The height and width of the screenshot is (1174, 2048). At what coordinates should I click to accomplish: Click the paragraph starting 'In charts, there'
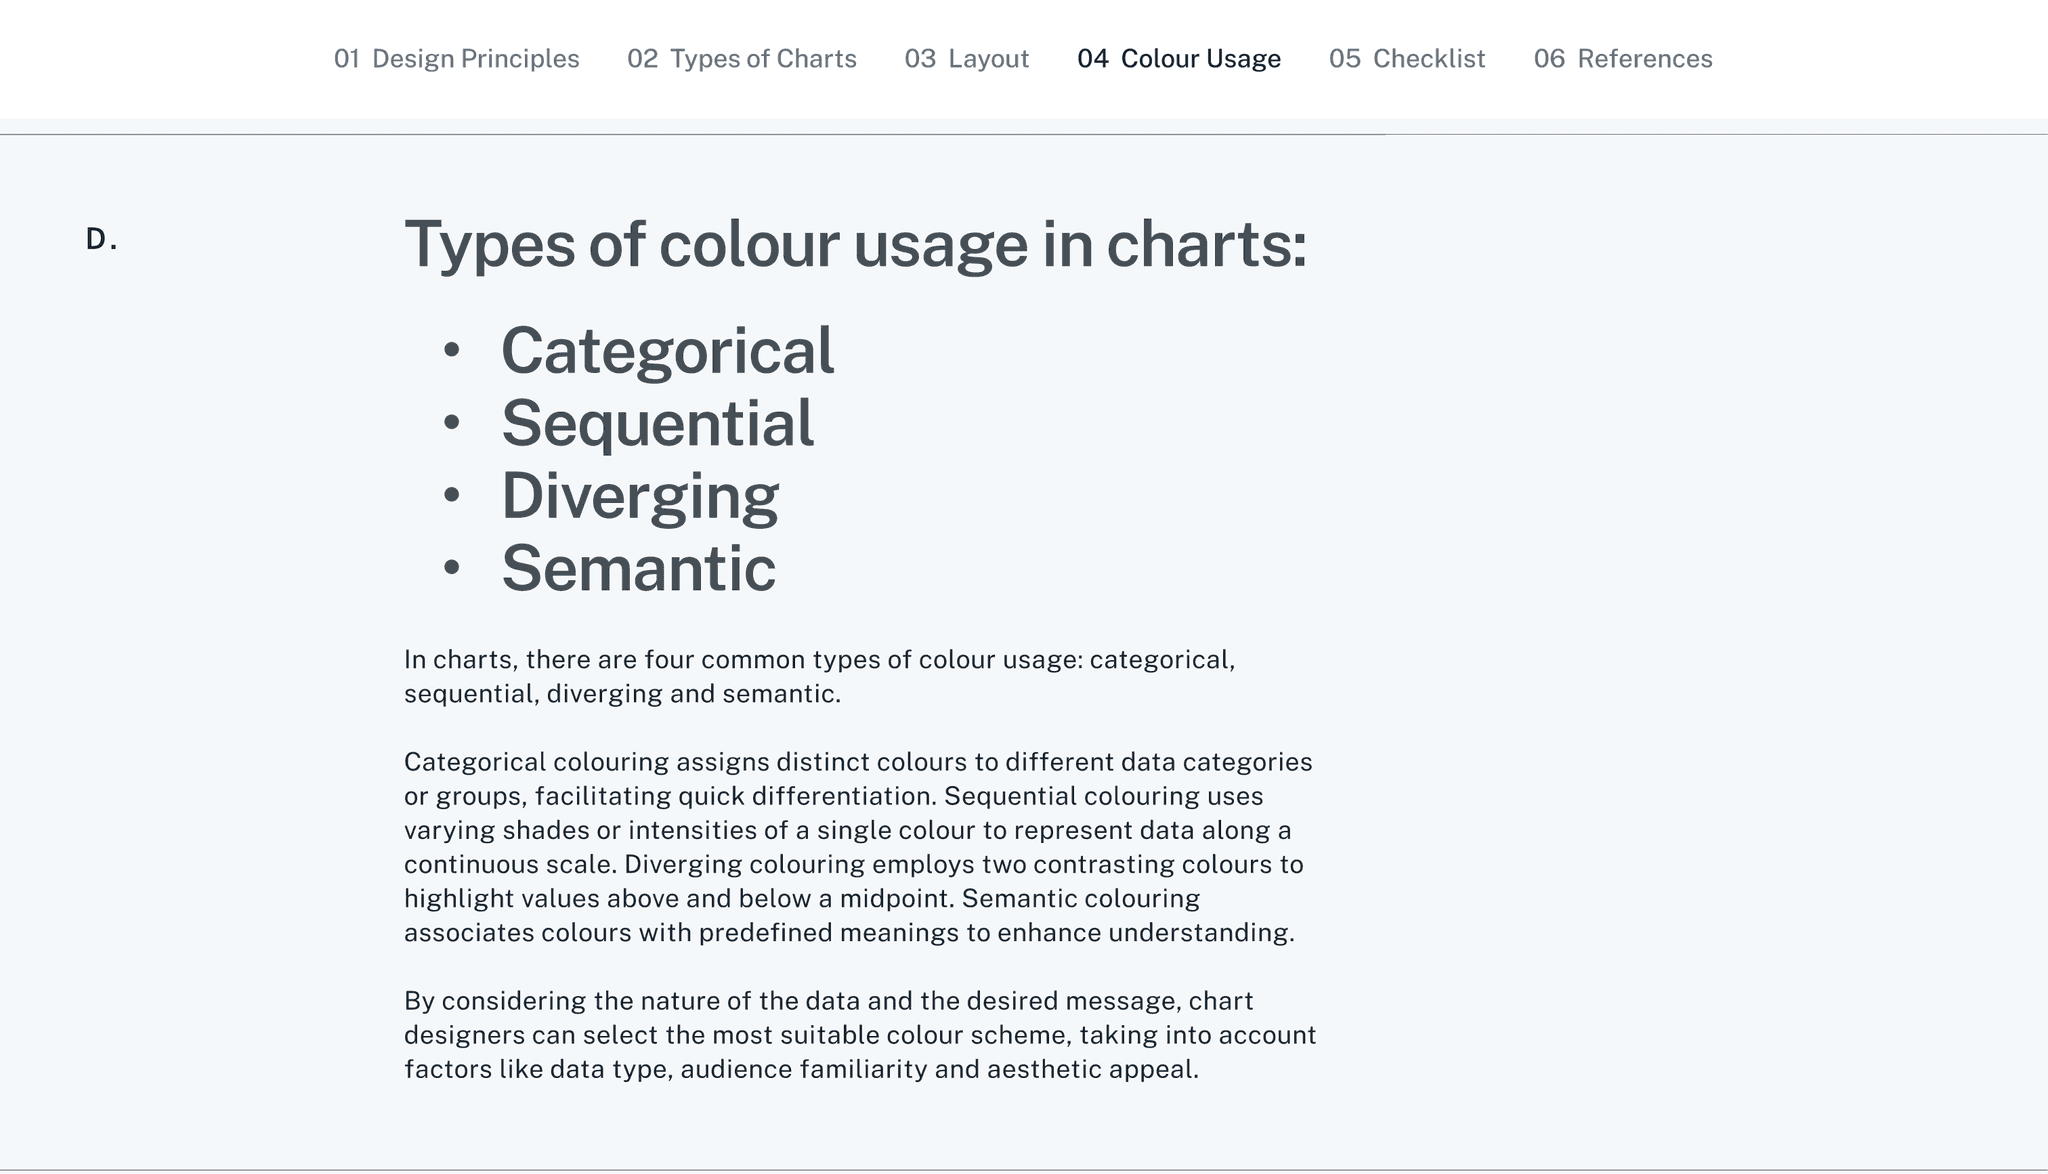tap(819, 677)
